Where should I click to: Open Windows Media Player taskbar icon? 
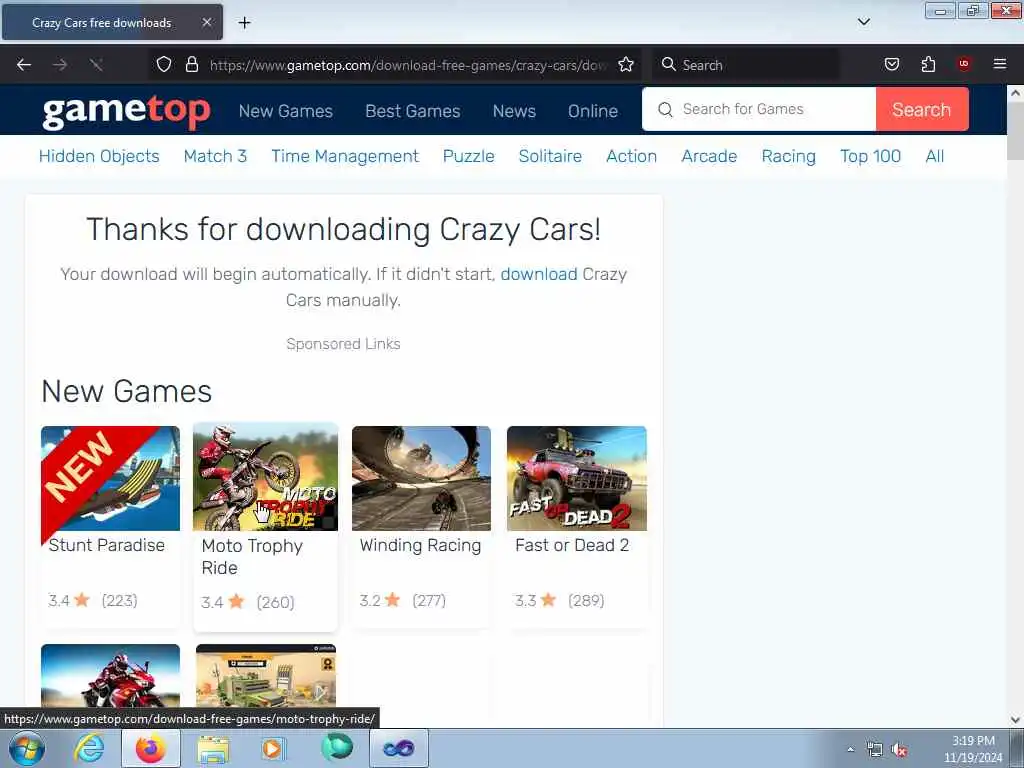273,748
